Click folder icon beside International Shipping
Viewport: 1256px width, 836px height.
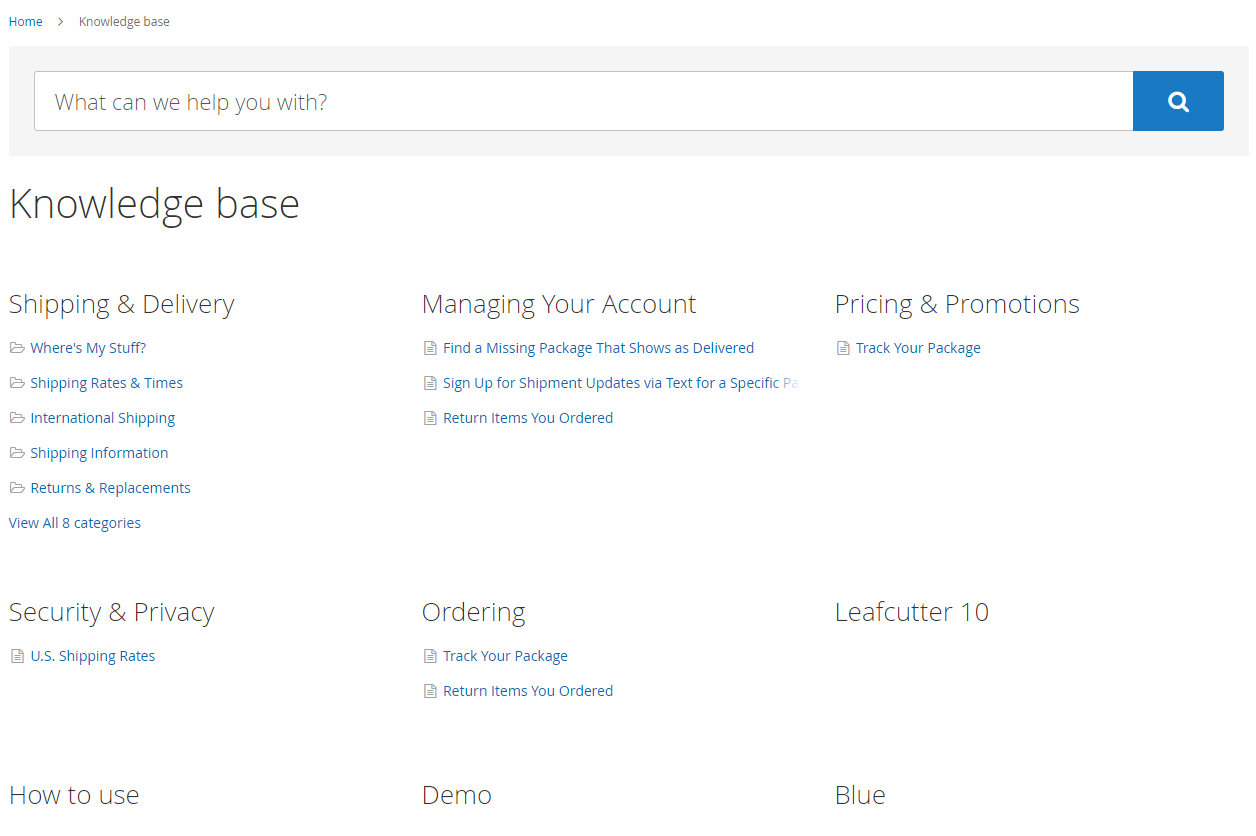[x=17, y=418]
